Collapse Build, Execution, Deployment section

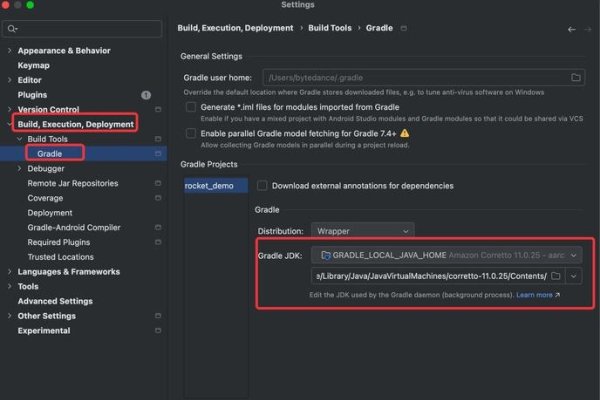tap(10, 124)
